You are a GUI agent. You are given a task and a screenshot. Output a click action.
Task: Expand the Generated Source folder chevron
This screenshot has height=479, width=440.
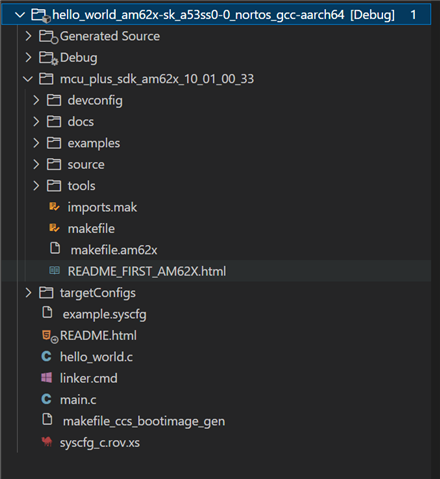28,36
